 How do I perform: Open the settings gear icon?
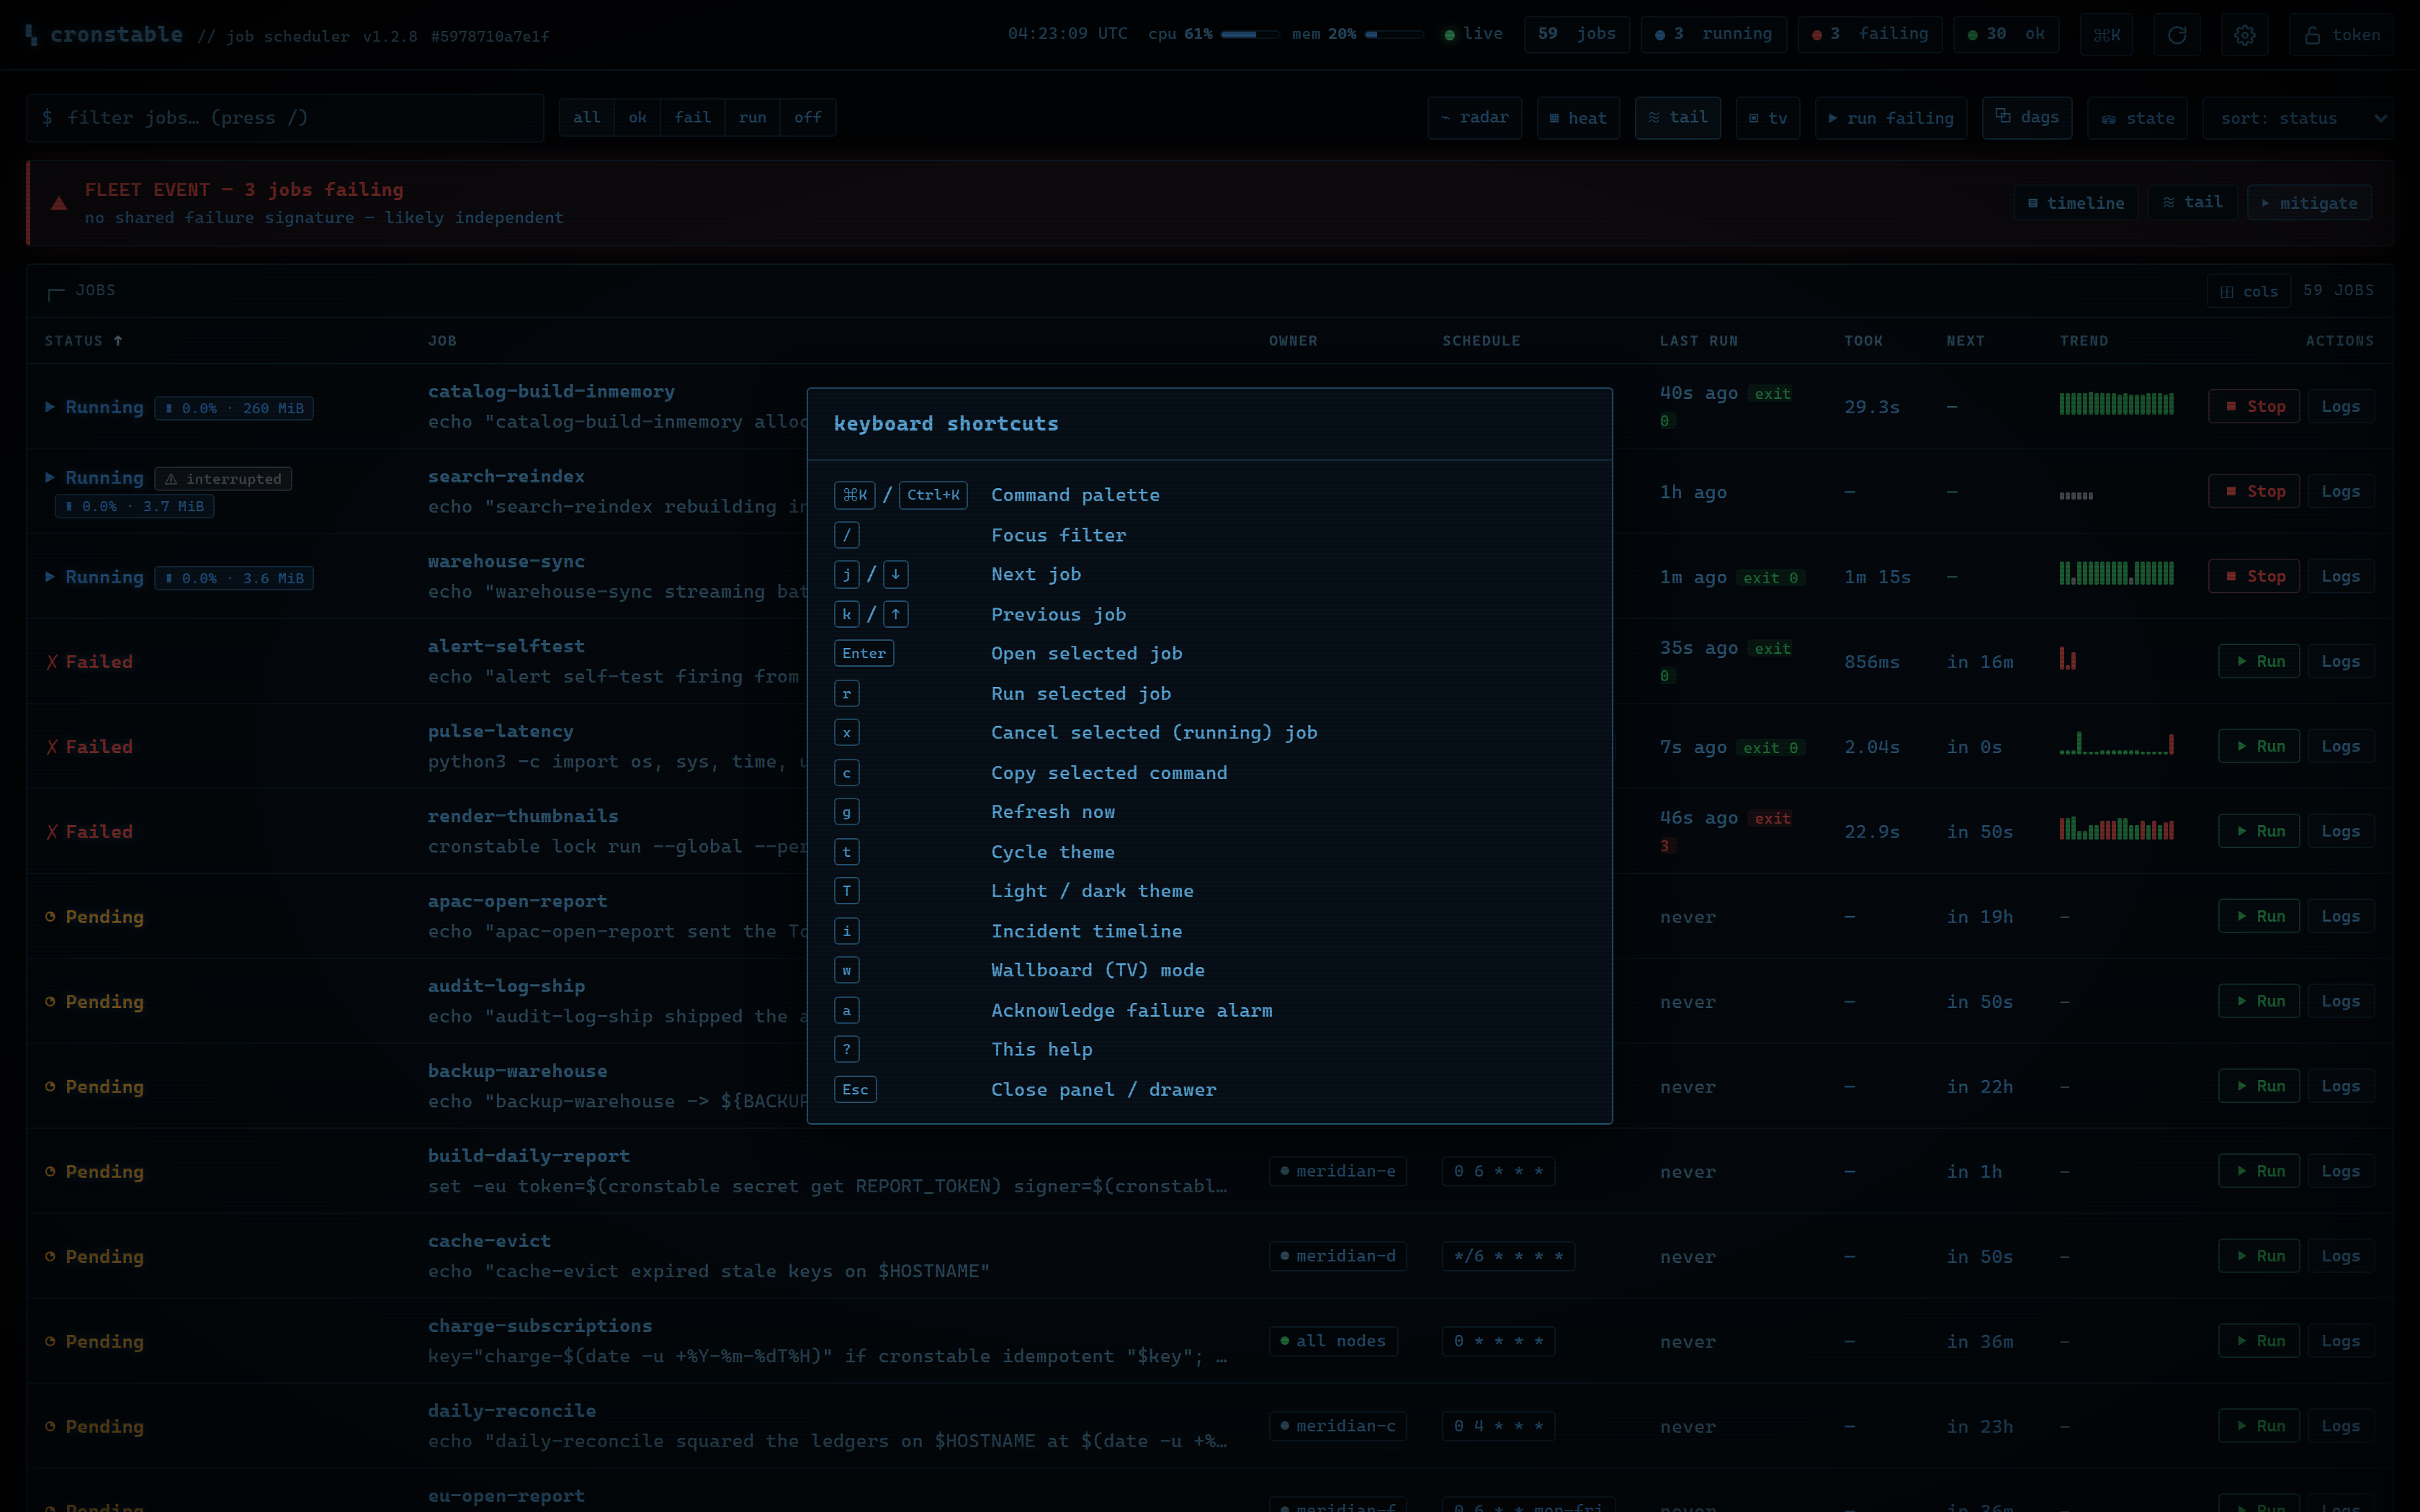[x=2244, y=35]
